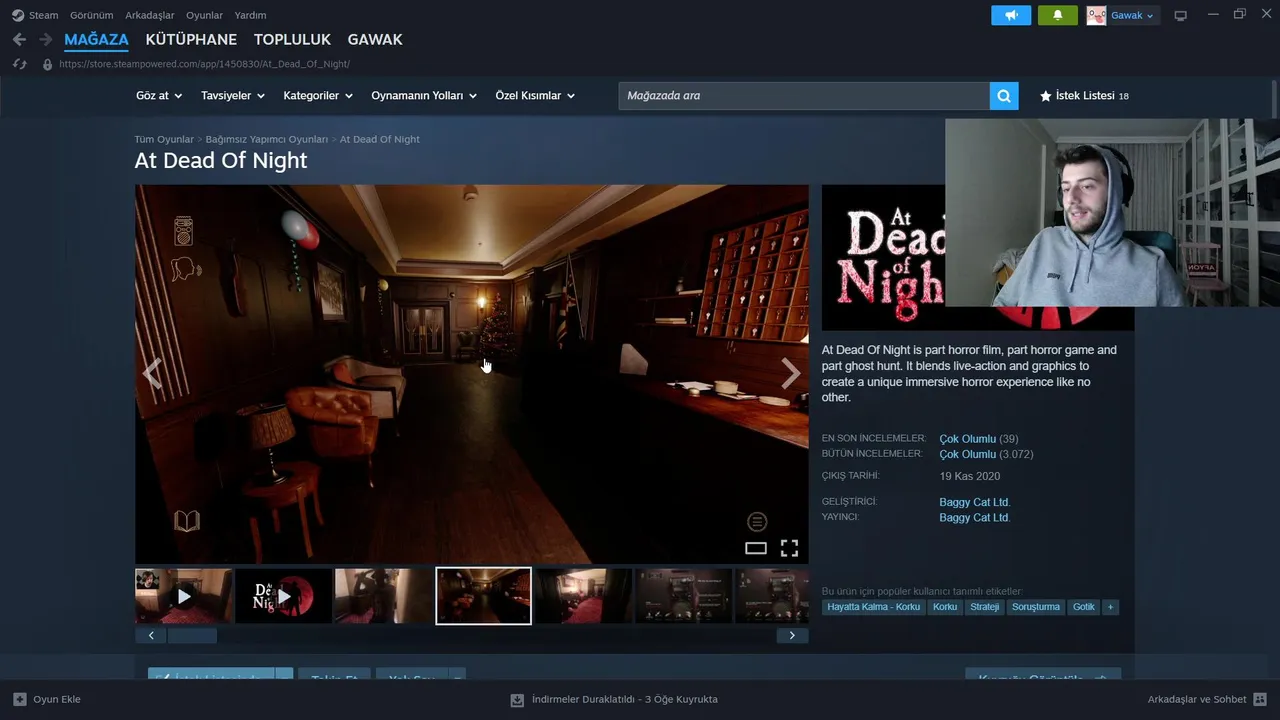This screenshot has width=1280, height=720.
Task: Play the At Dead of Night logo trailer thumbnail
Action: click(284, 596)
